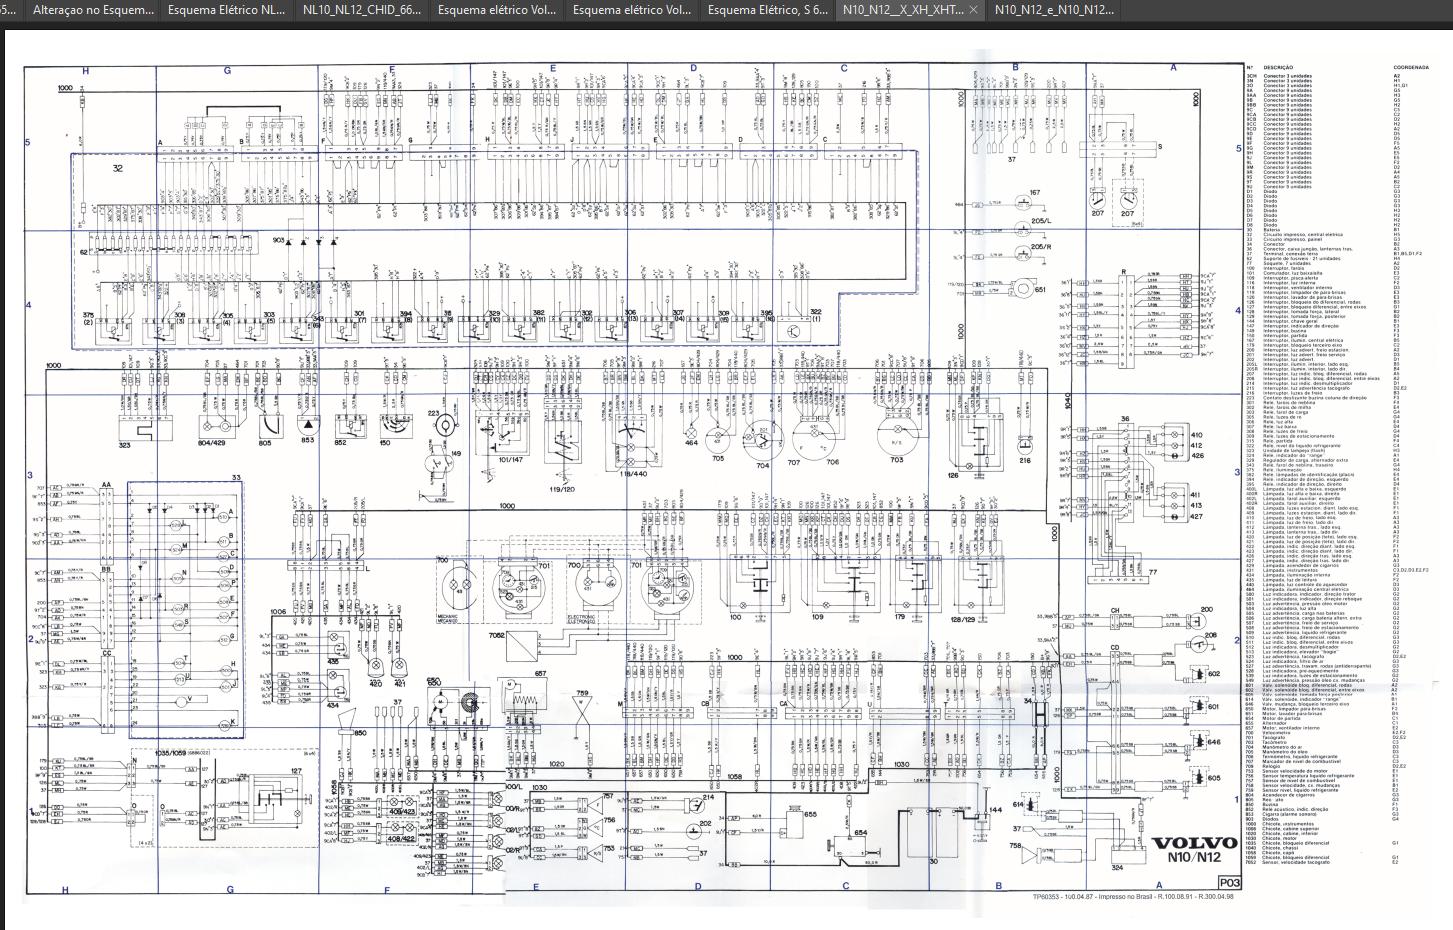
Task: Click the "127" switch label
Action: click(x=296, y=771)
